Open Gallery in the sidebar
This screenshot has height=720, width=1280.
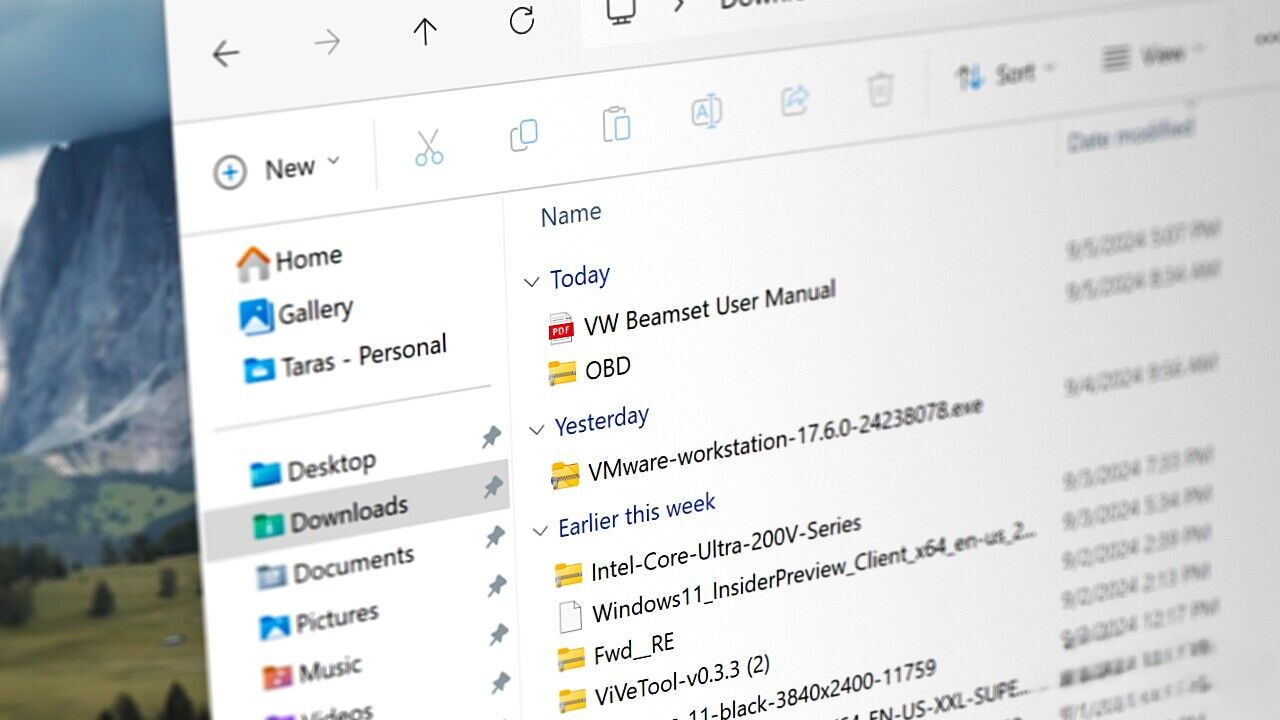297,314
